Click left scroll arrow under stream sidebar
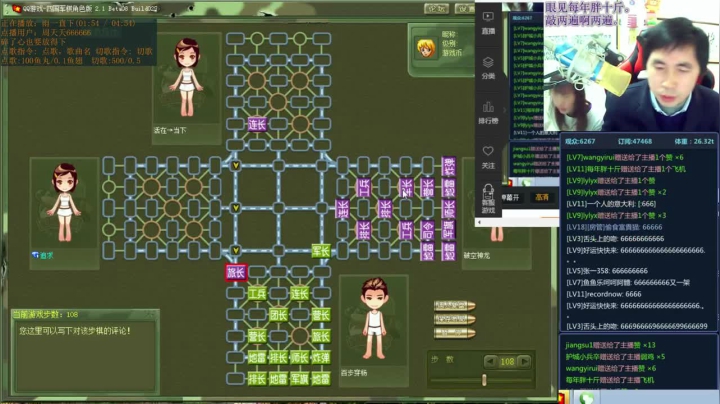Viewport: 720px width, 404px height. [479, 222]
